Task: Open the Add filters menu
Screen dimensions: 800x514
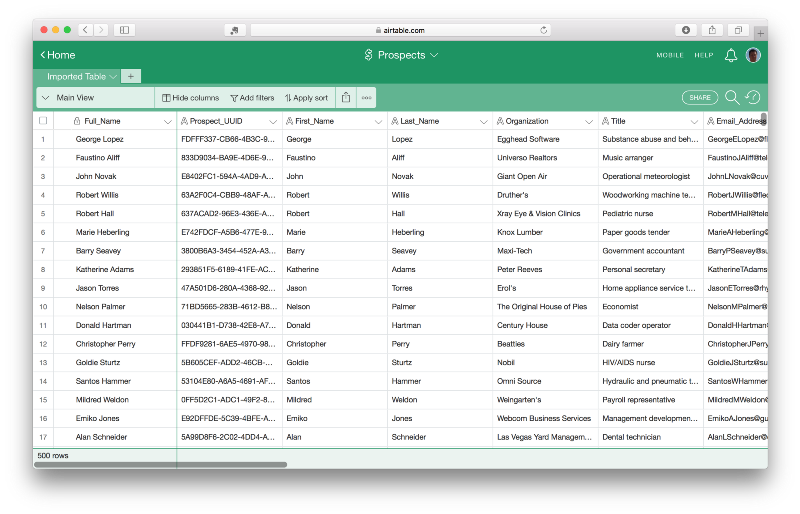Action: (252, 97)
